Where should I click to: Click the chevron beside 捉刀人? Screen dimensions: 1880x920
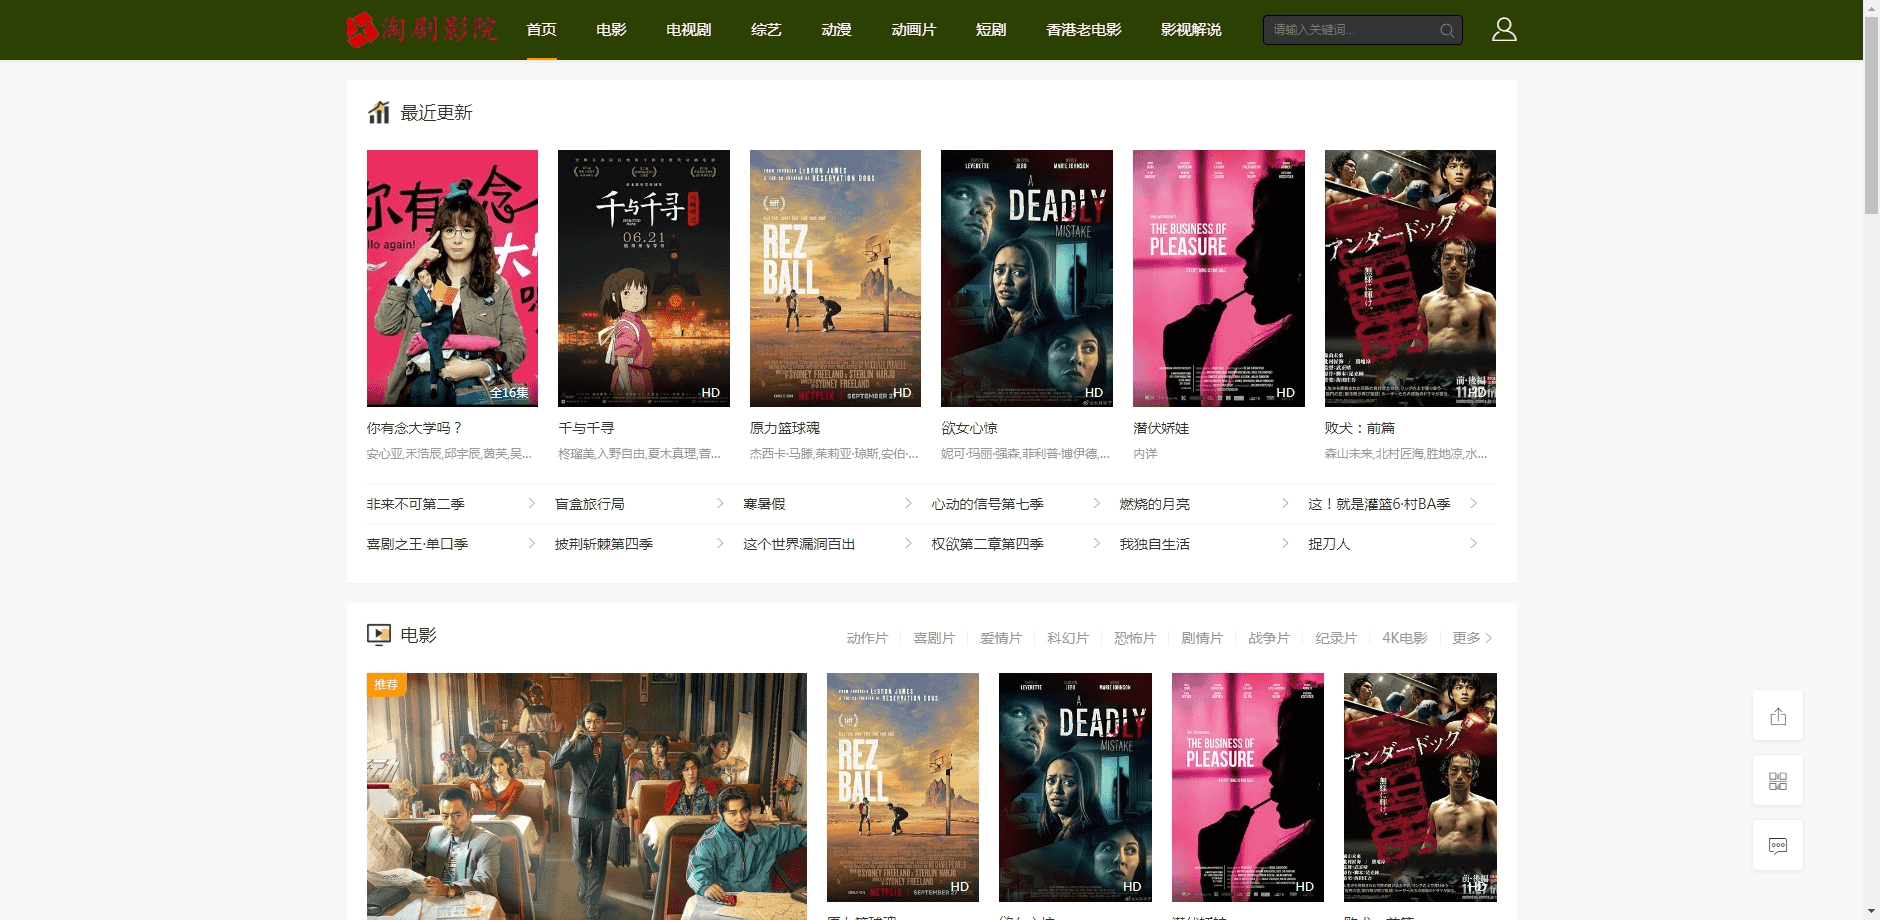(x=1473, y=543)
